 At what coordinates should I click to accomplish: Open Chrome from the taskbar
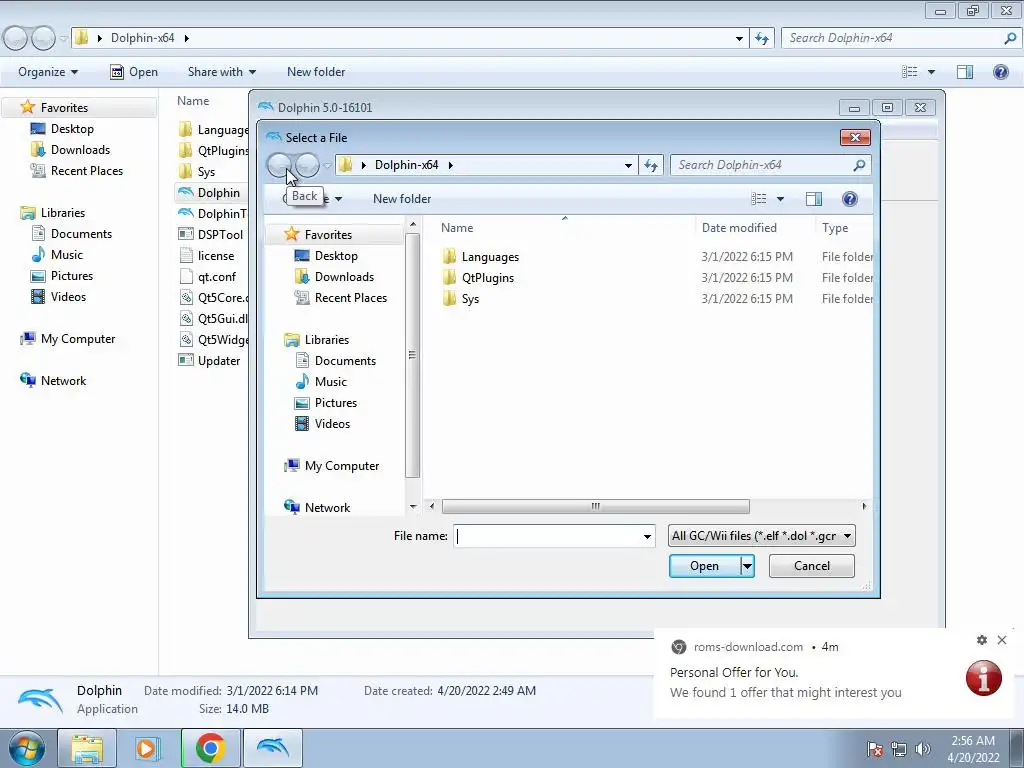pos(210,748)
